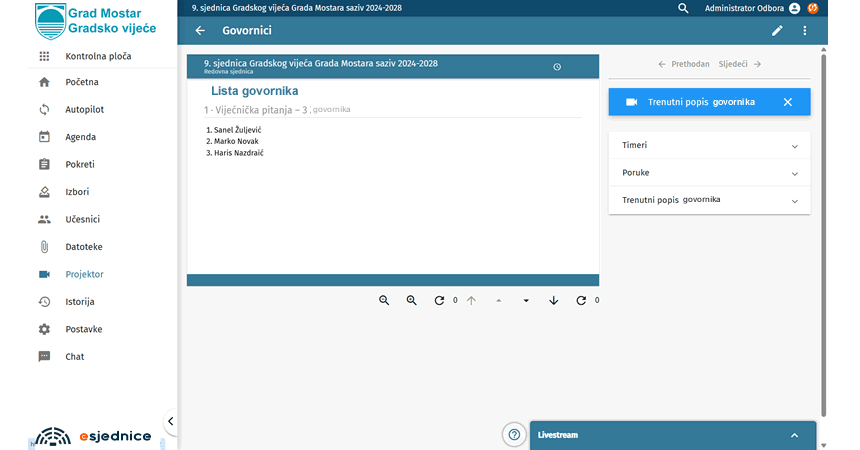
Task: Click the Sljedeći next button
Action: [740, 64]
